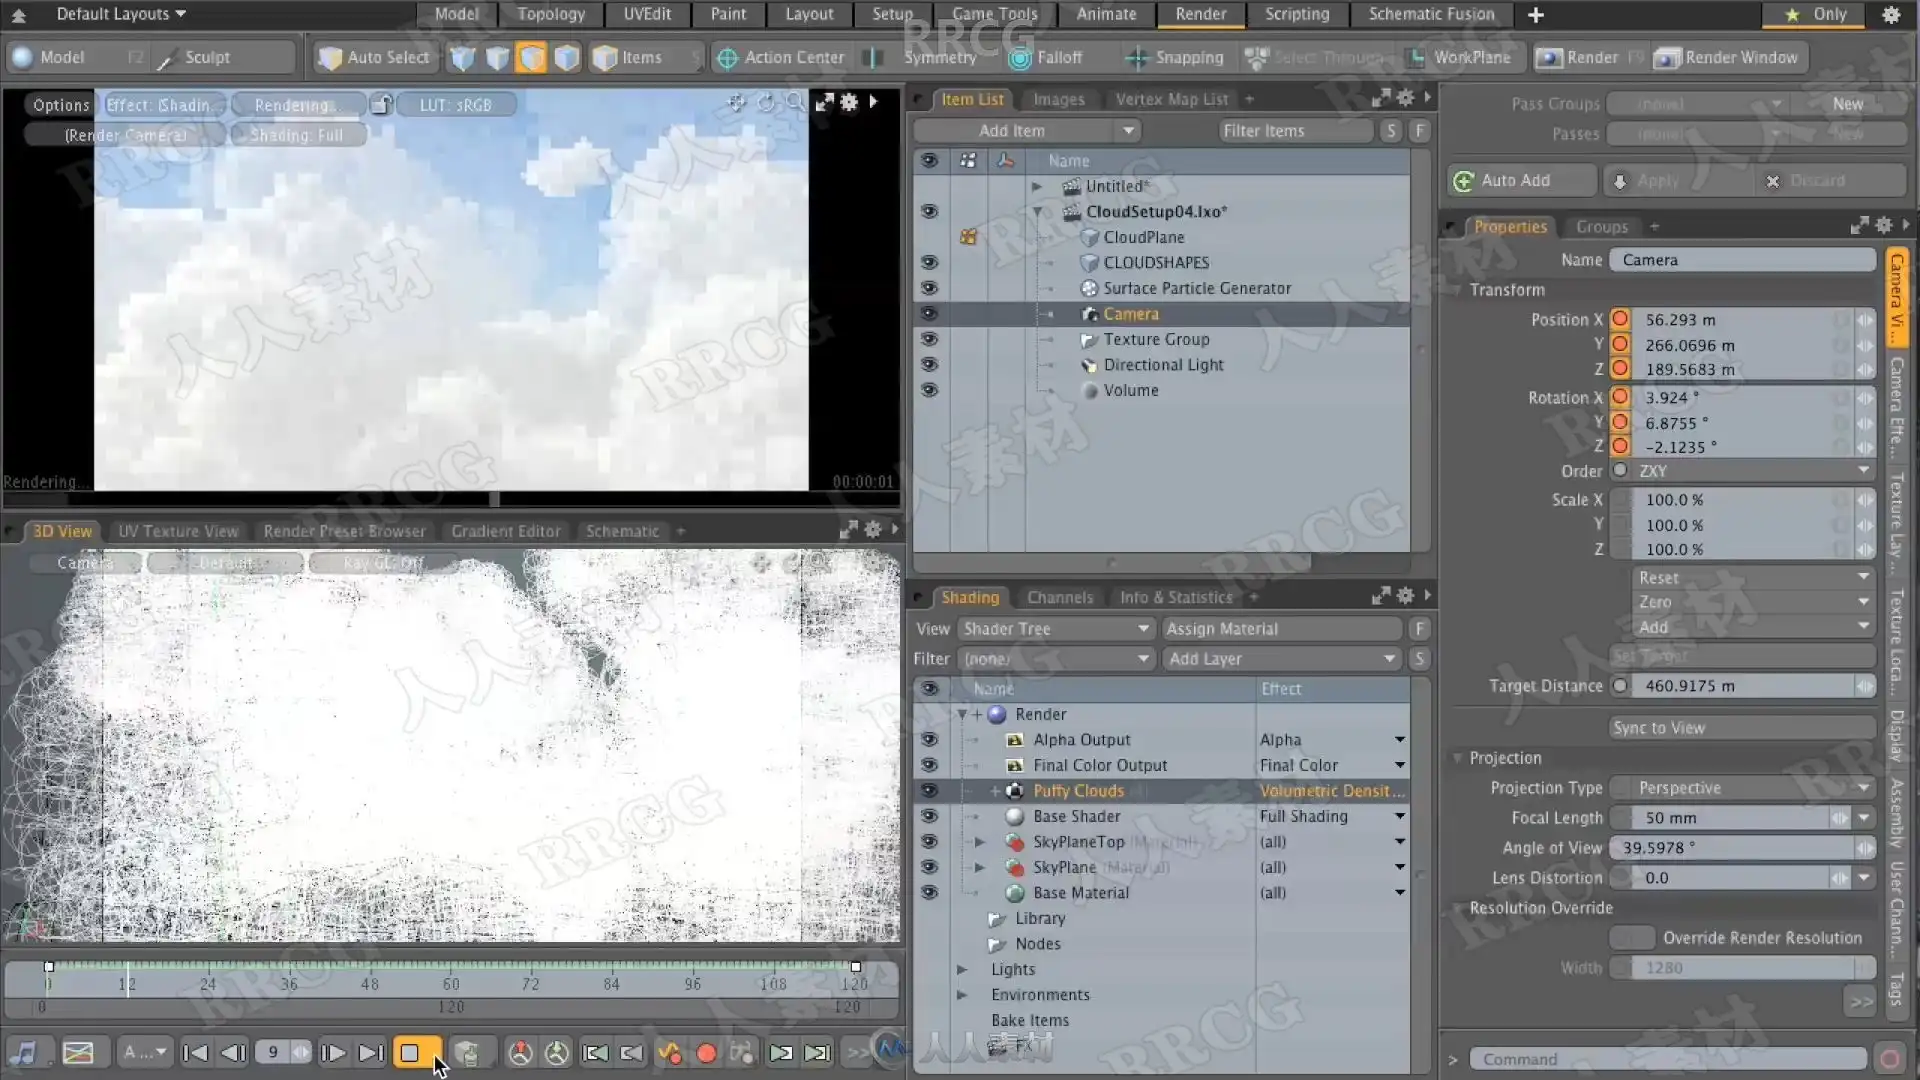This screenshot has height=1080, width=1920.
Task: Expand the SkyPlaneTop material
Action: point(980,842)
